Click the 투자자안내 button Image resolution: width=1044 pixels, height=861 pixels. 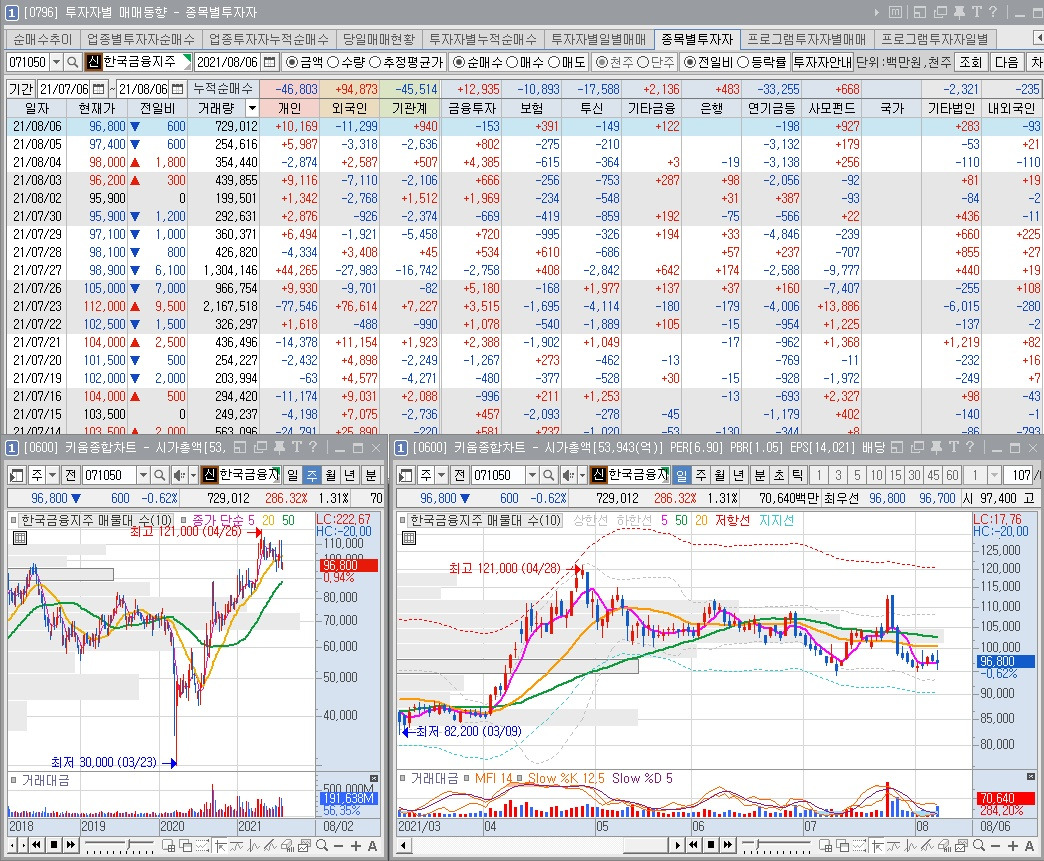822,62
